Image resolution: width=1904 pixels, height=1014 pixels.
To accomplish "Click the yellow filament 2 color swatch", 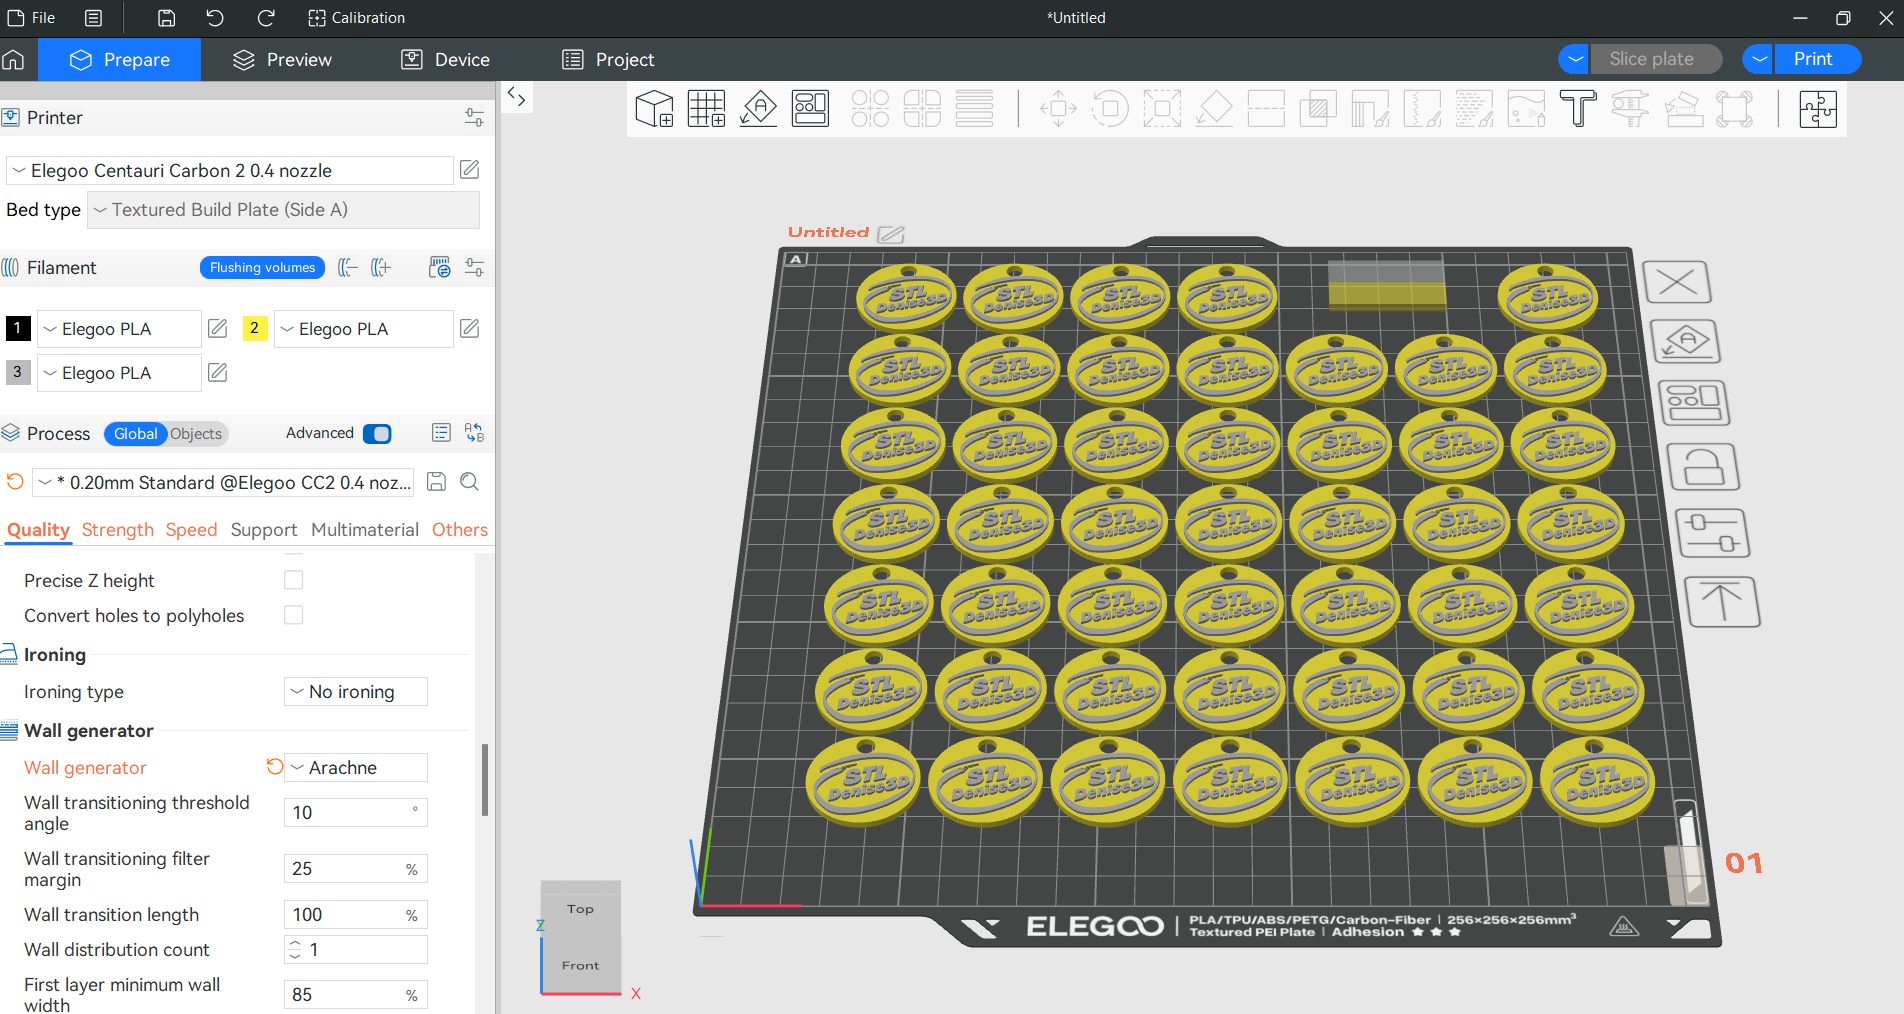I will 255,328.
